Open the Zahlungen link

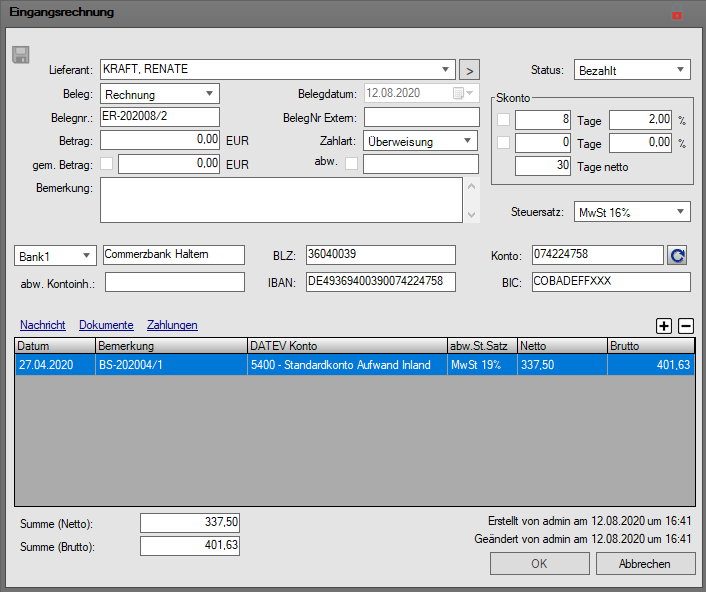coord(172,325)
